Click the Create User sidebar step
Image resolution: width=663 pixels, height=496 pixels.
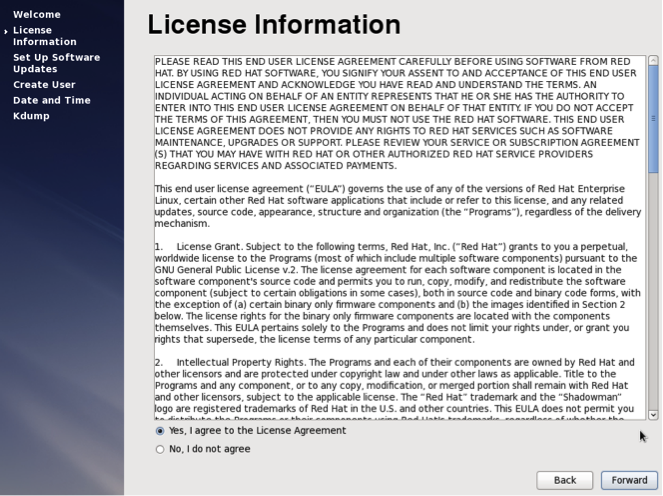(x=44, y=85)
